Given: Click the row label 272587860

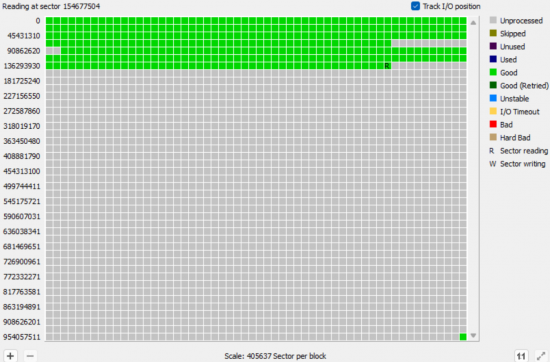Looking at the screenshot, I should point(22,111).
